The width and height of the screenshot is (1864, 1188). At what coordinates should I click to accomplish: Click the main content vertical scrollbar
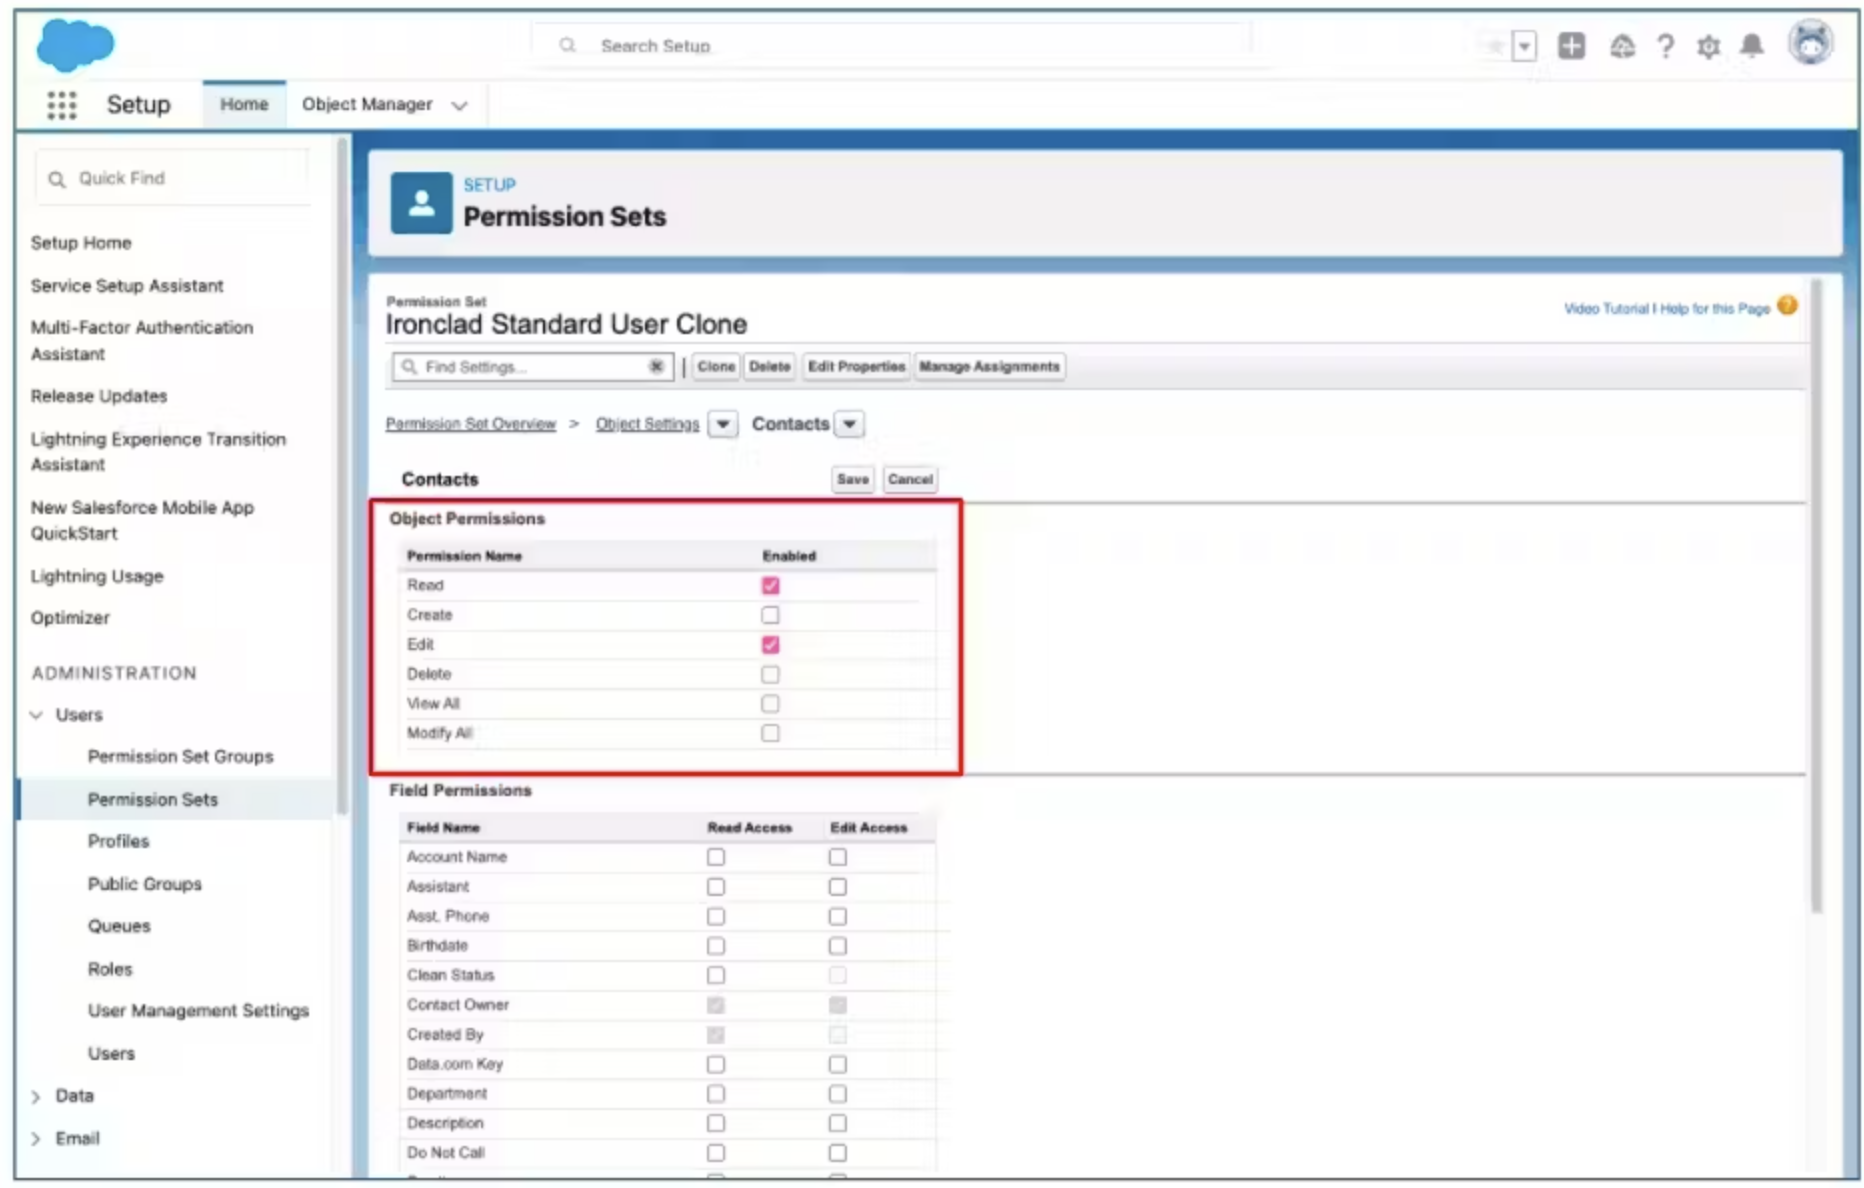point(1816,596)
